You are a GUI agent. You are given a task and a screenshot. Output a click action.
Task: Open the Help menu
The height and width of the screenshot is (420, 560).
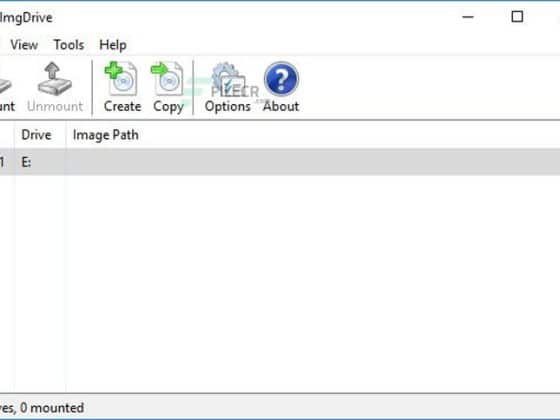coord(113,45)
